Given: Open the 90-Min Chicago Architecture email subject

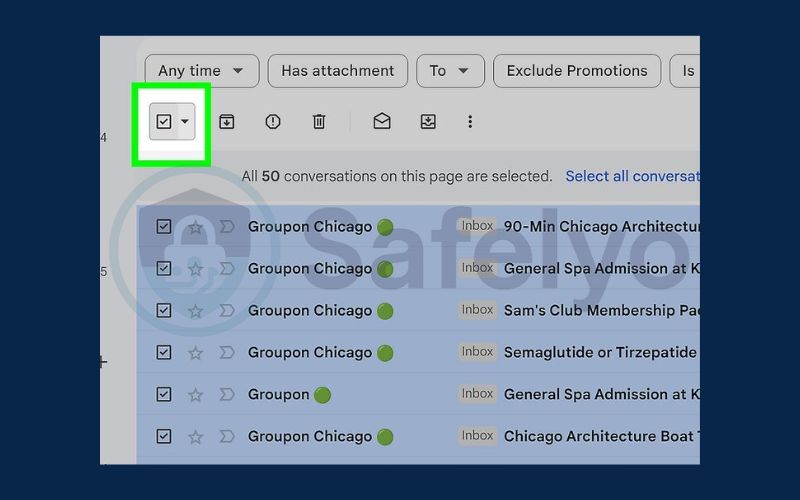Looking at the screenshot, I should (x=602, y=227).
